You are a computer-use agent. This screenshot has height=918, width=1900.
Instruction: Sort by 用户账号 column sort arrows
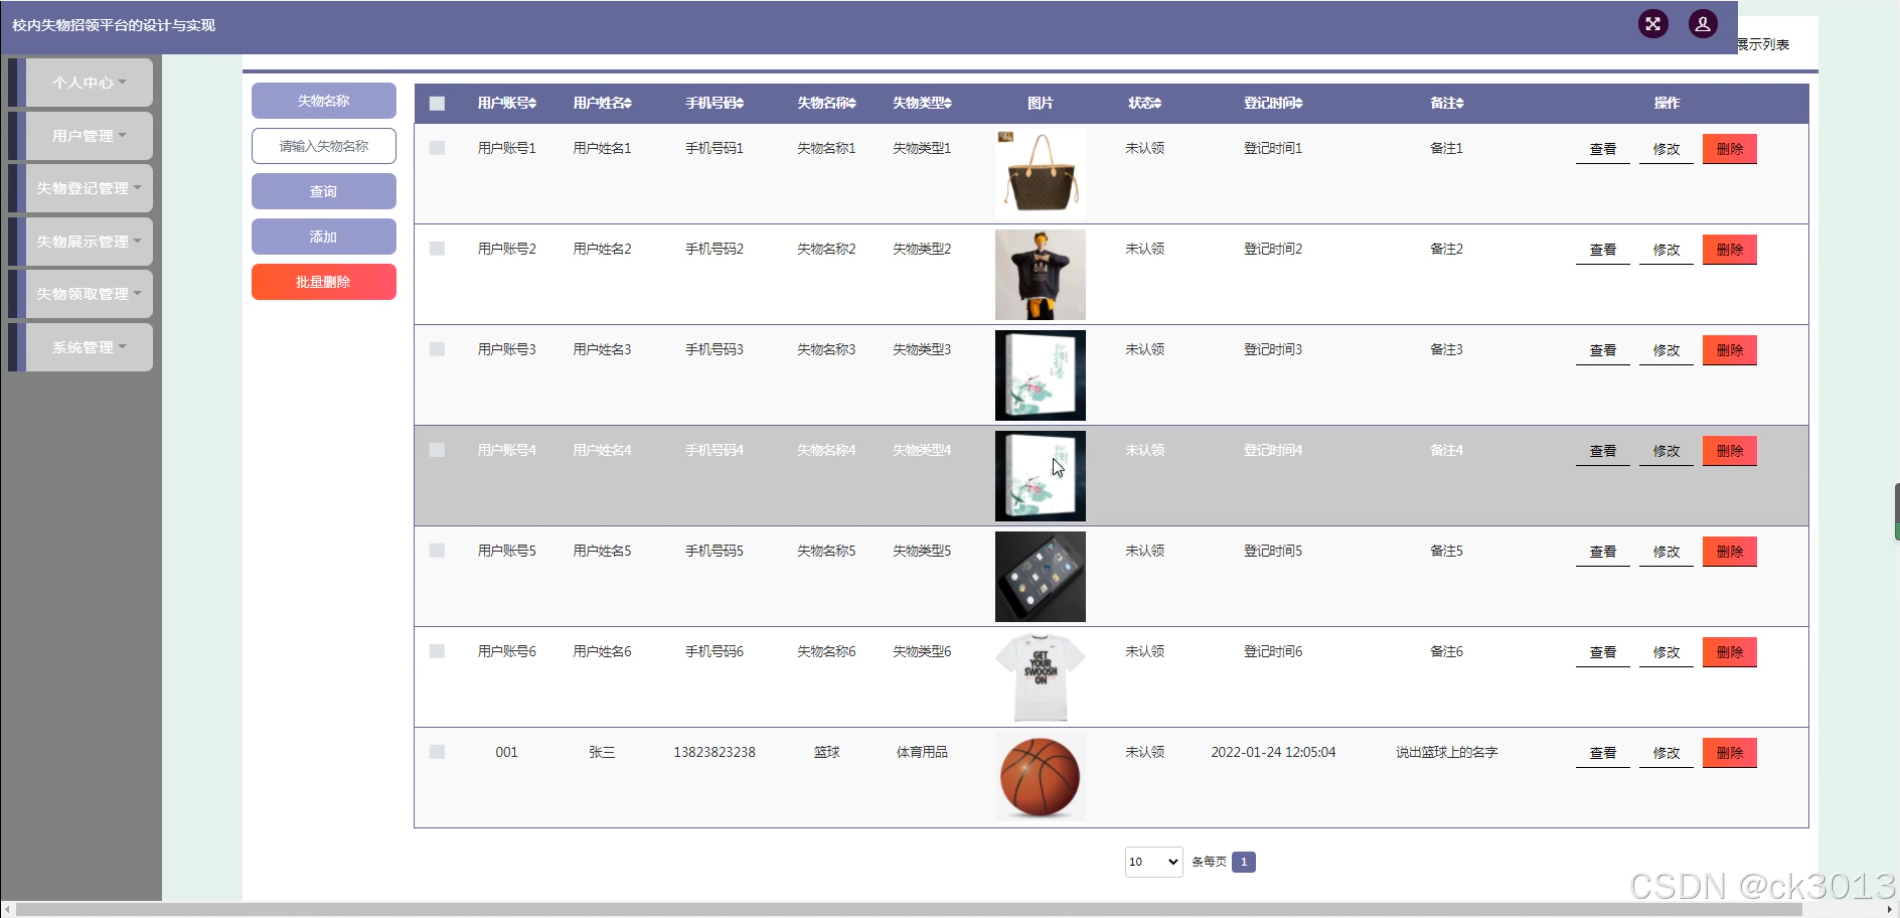[533, 103]
